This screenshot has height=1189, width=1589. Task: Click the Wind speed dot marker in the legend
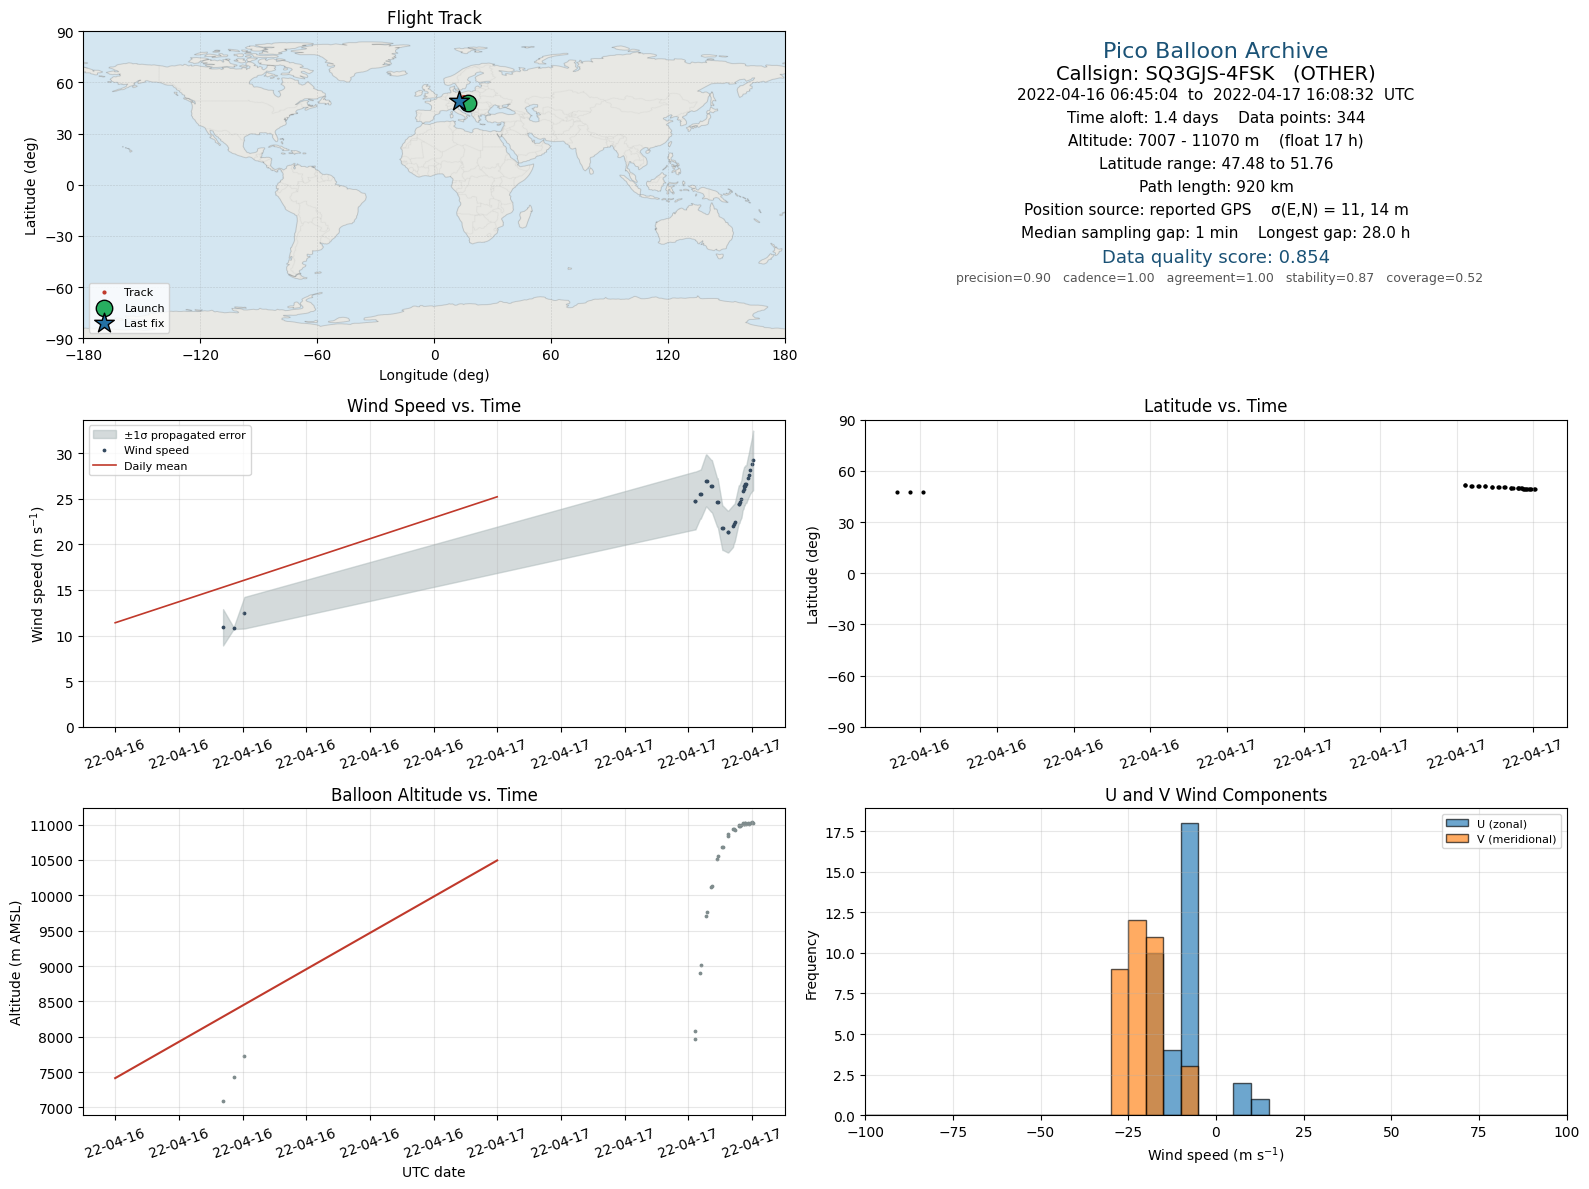point(104,451)
